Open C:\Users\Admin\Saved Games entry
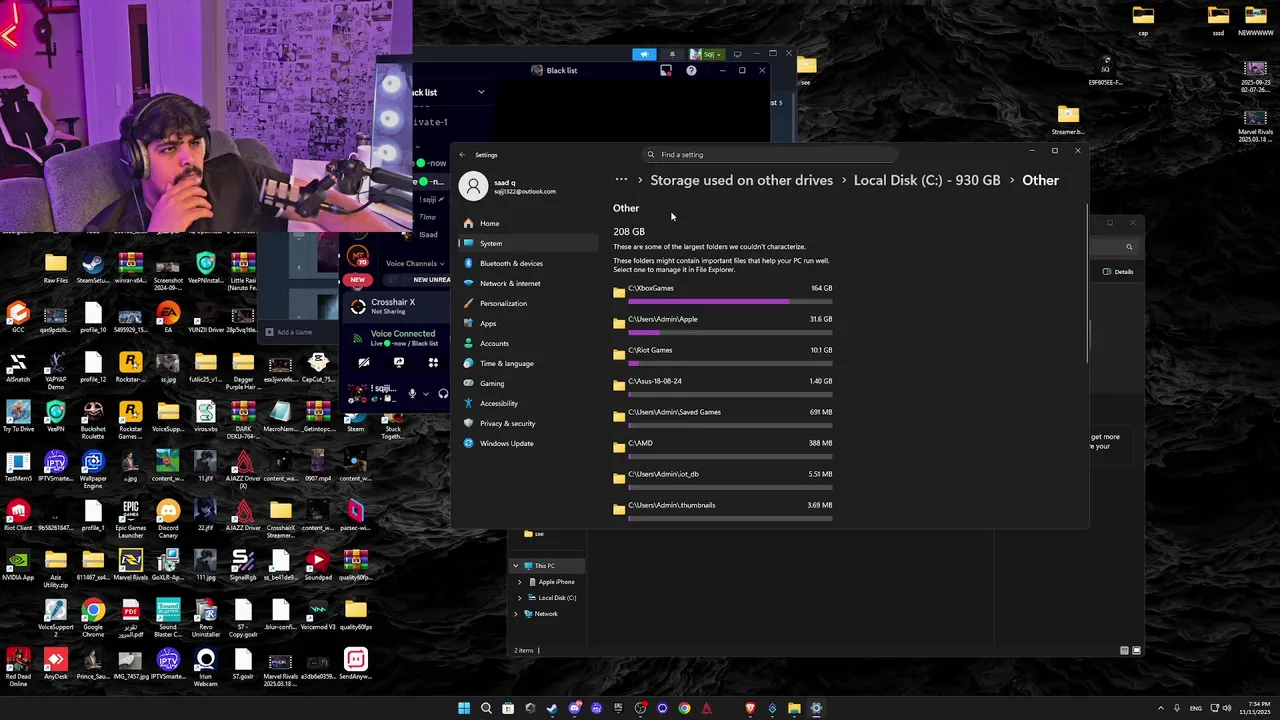Viewport: 1280px width, 720px height. coord(723,416)
